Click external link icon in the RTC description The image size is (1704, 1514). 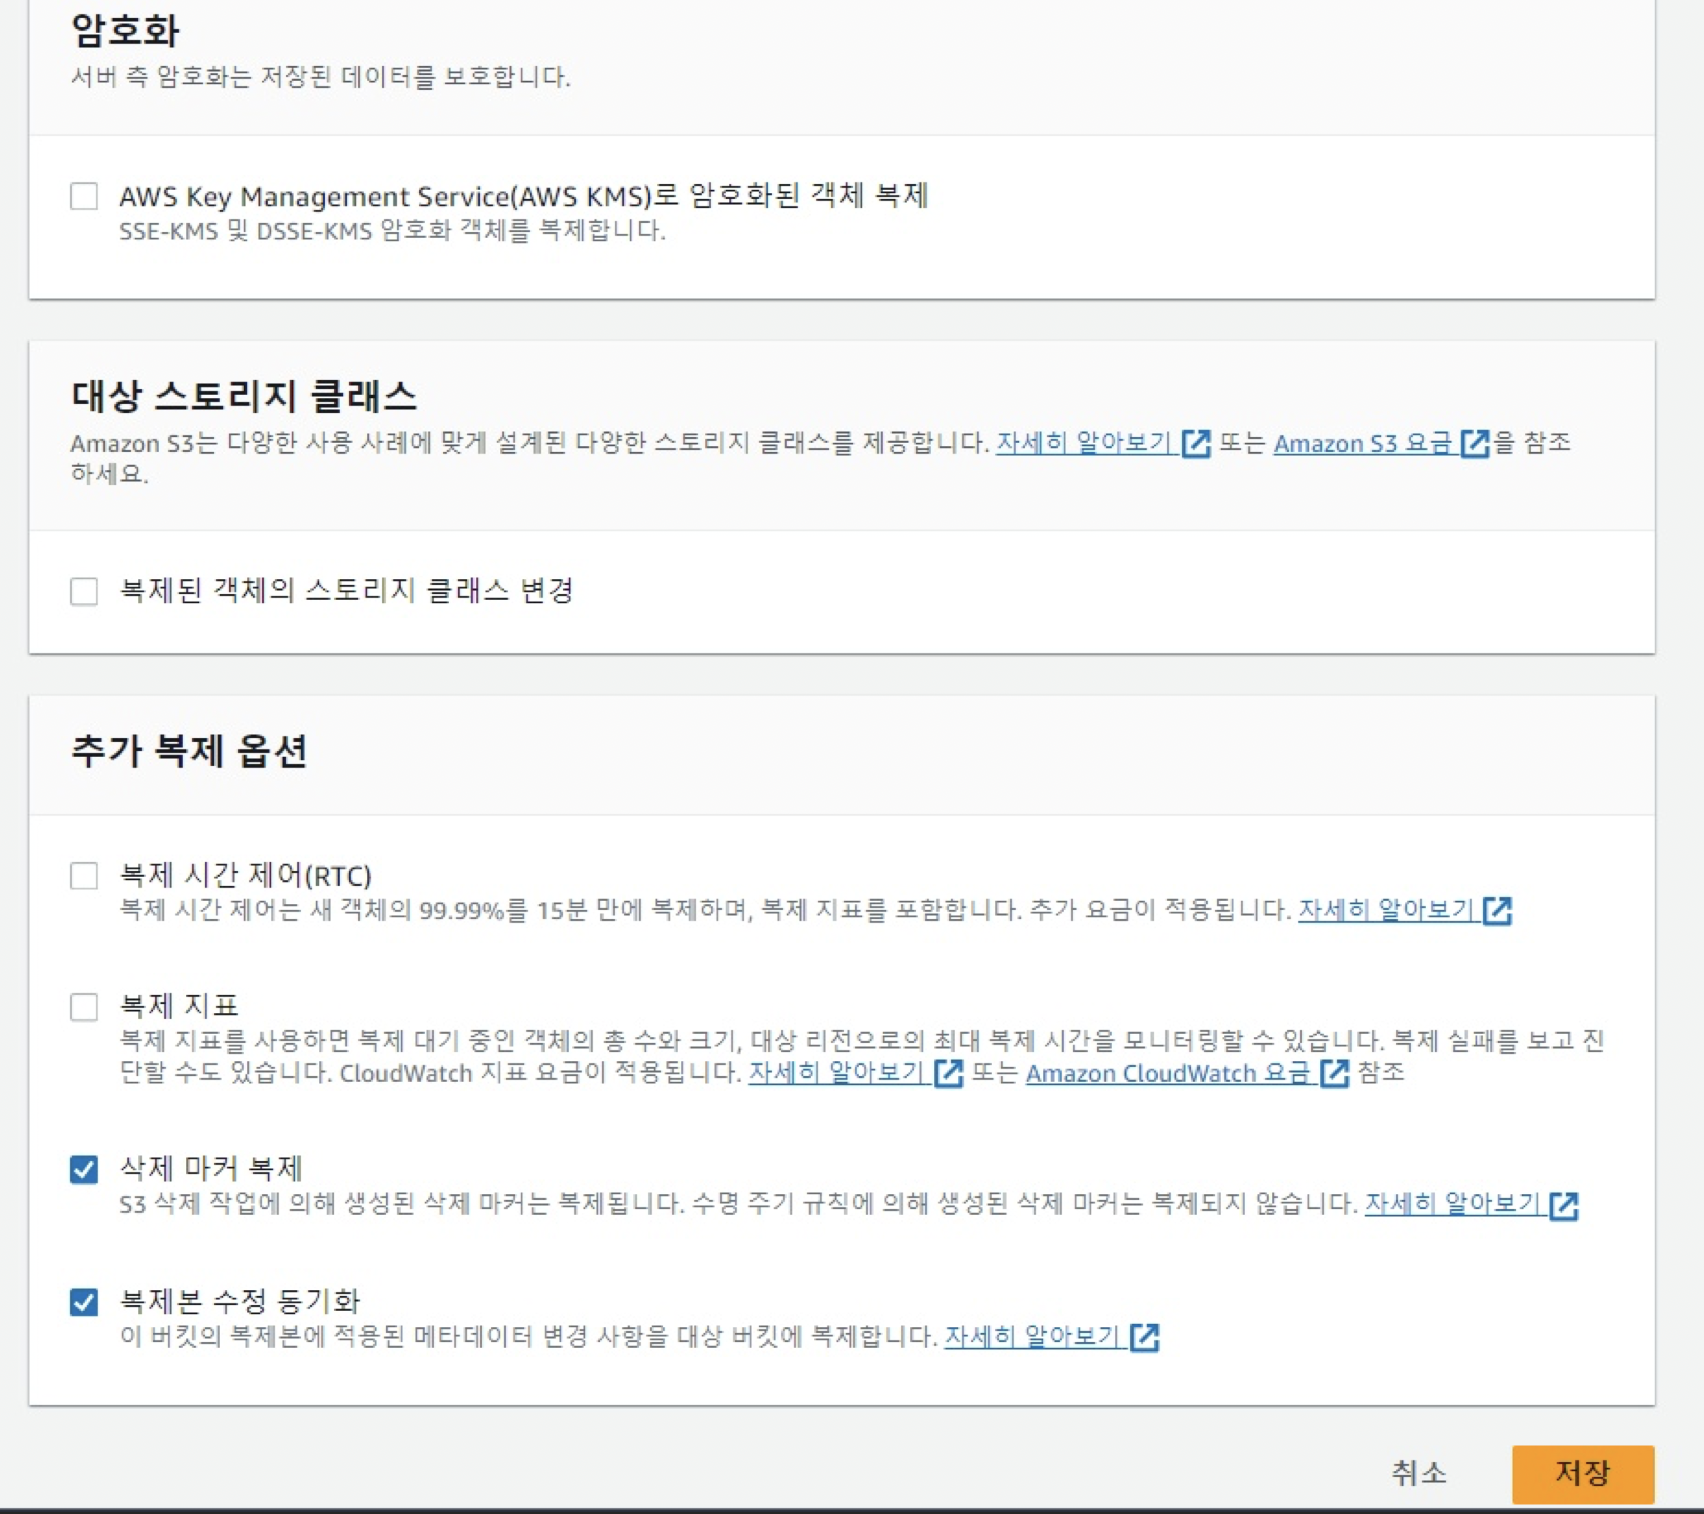coord(1497,911)
